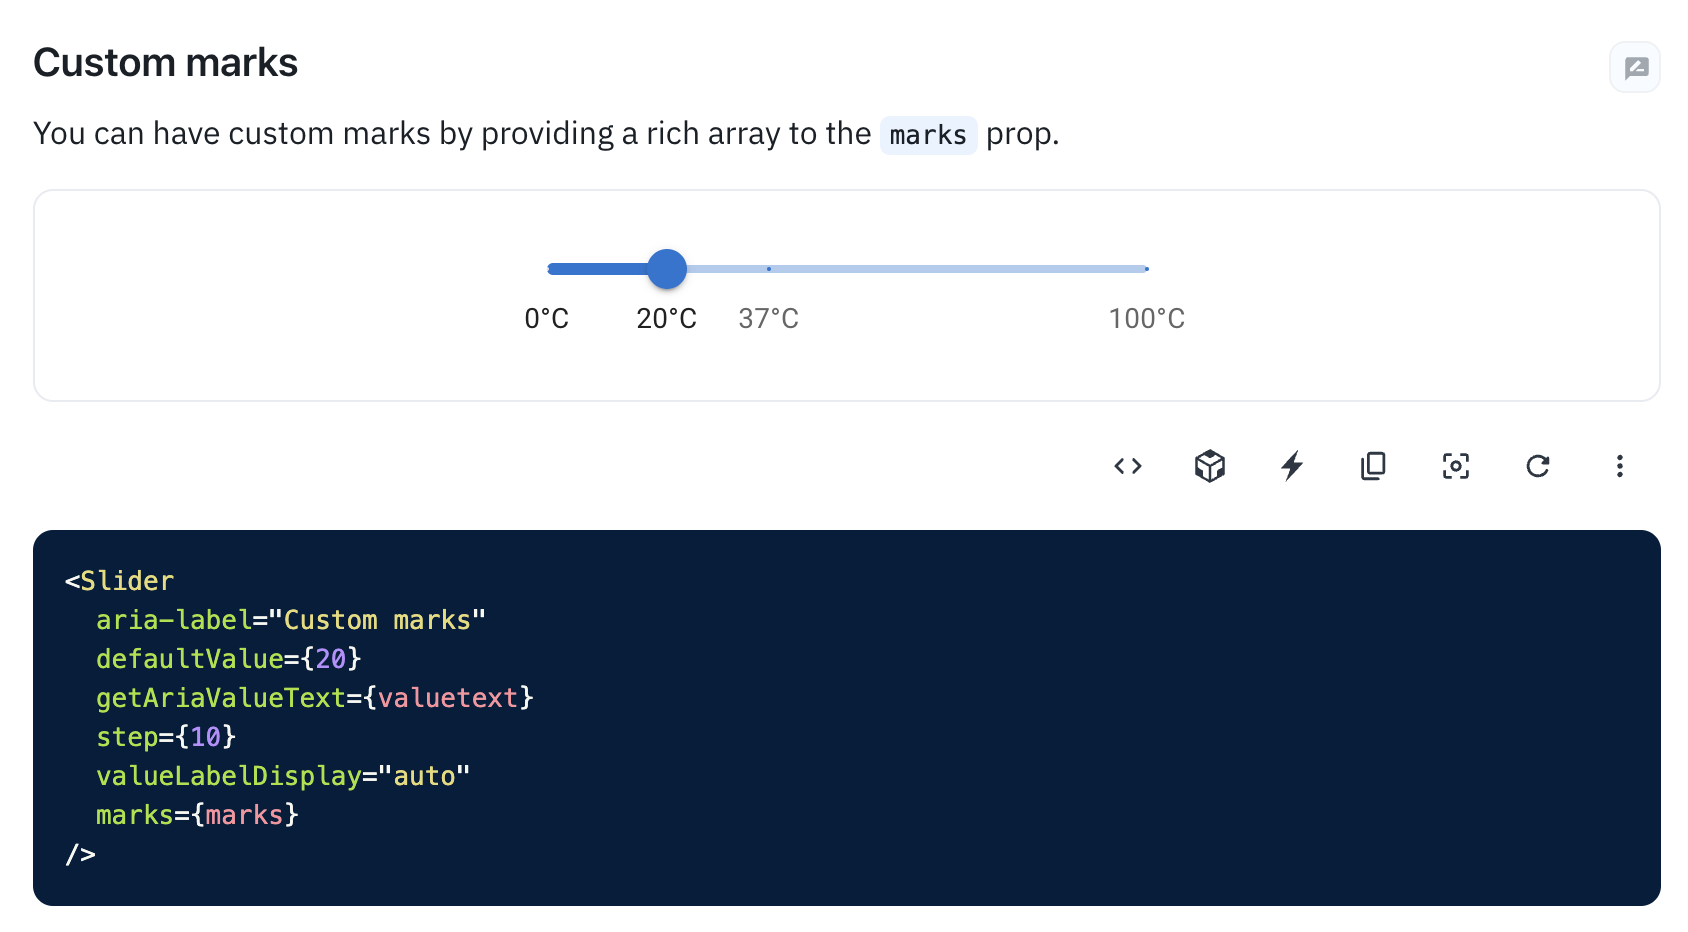Image resolution: width=1688 pixels, height=932 pixels.
Task: Click the inline marks prop chip
Action: (x=928, y=134)
